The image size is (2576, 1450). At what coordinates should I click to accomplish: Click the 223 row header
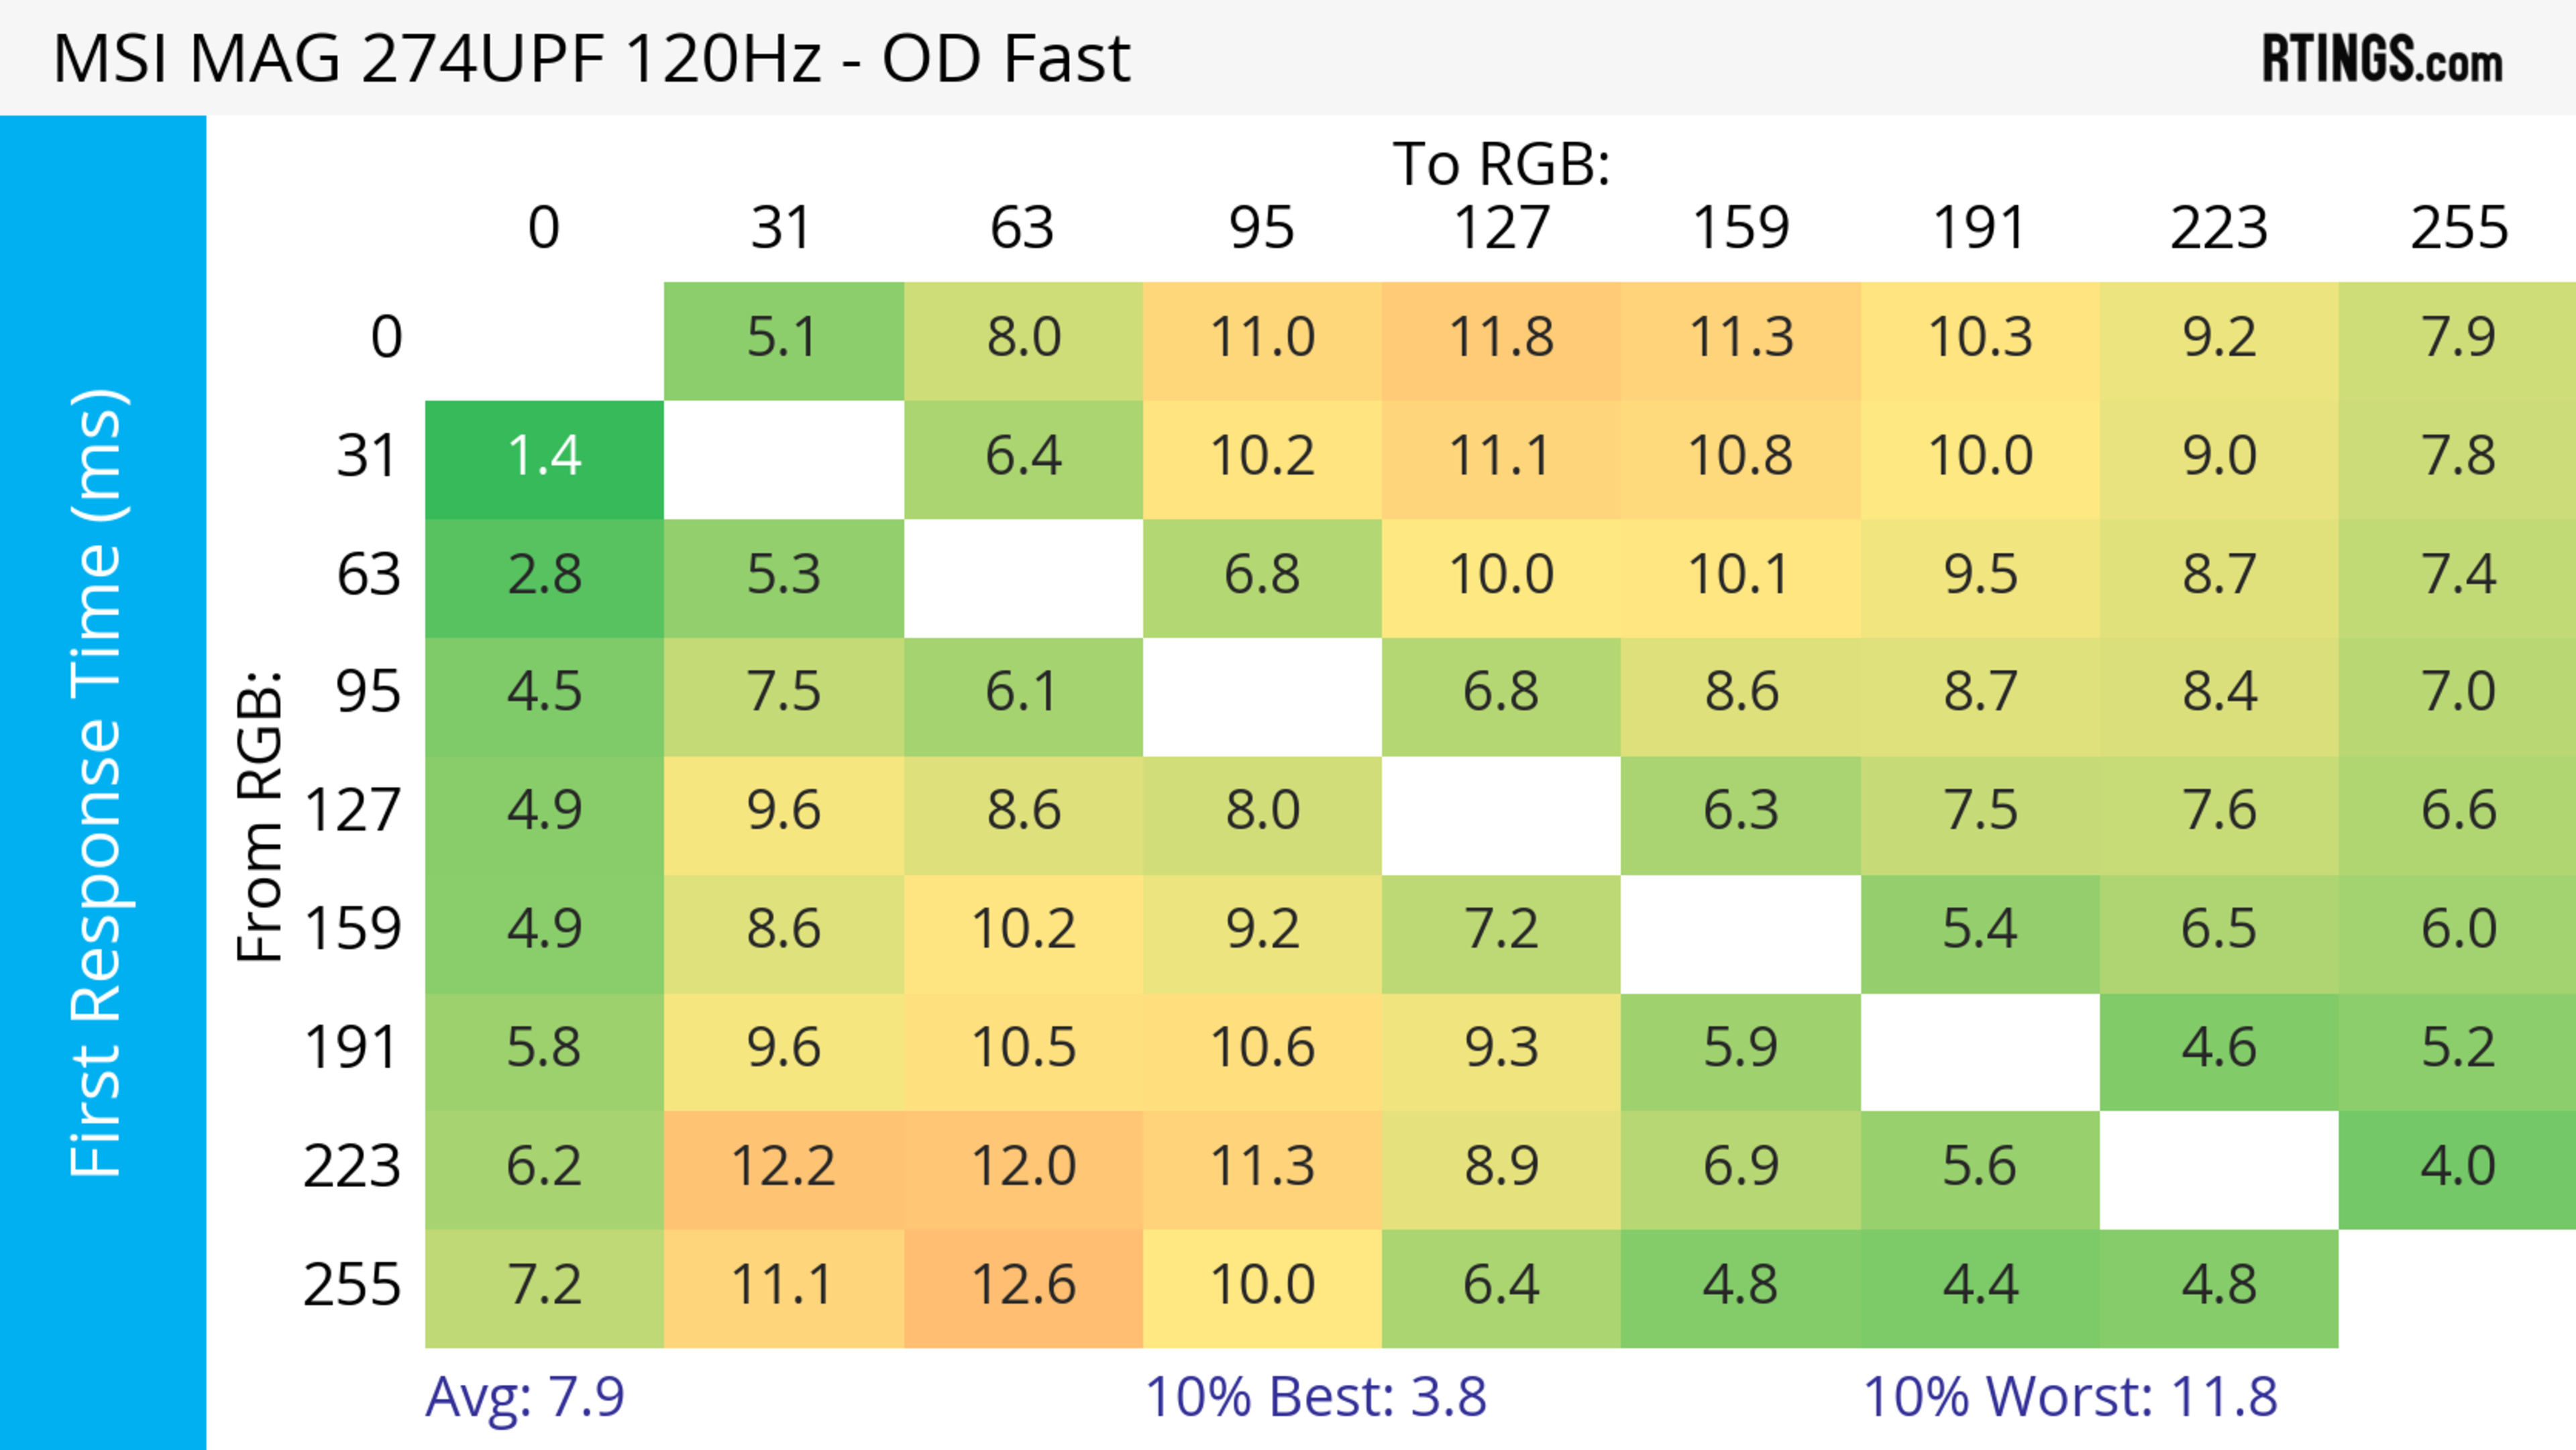pyautogui.click(x=352, y=1166)
